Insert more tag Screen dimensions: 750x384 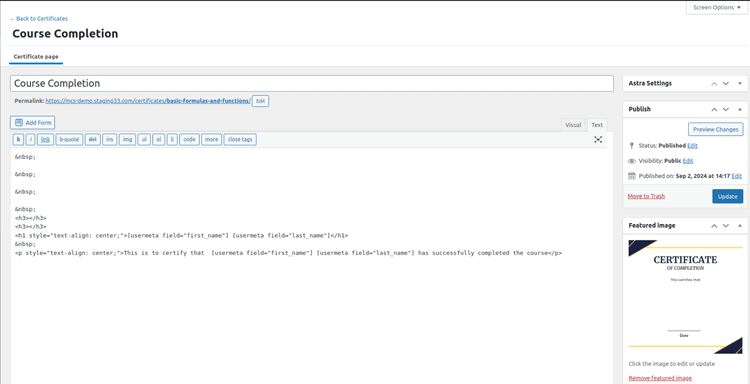click(x=211, y=139)
